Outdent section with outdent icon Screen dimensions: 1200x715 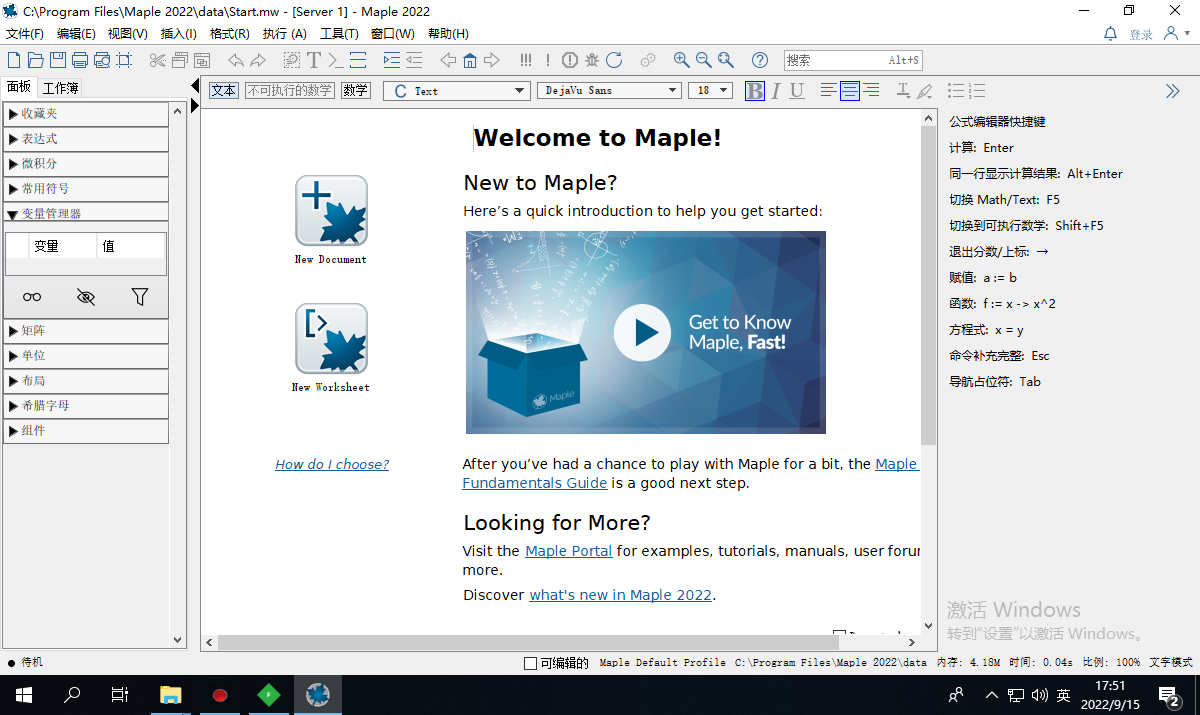pyautogui.click(x=414, y=60)
